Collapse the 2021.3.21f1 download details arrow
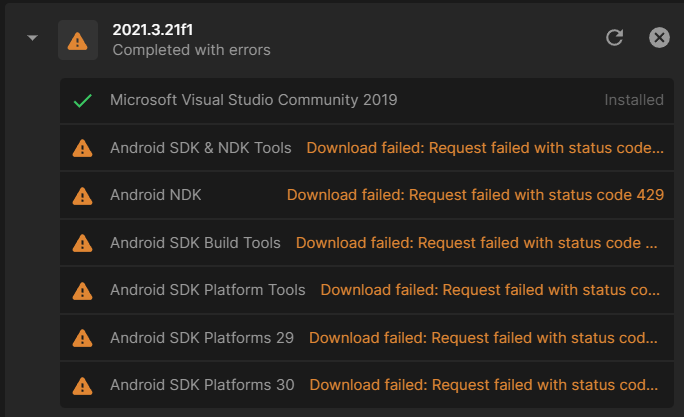The height and width of the screenshot is (417, 684). 32,38
